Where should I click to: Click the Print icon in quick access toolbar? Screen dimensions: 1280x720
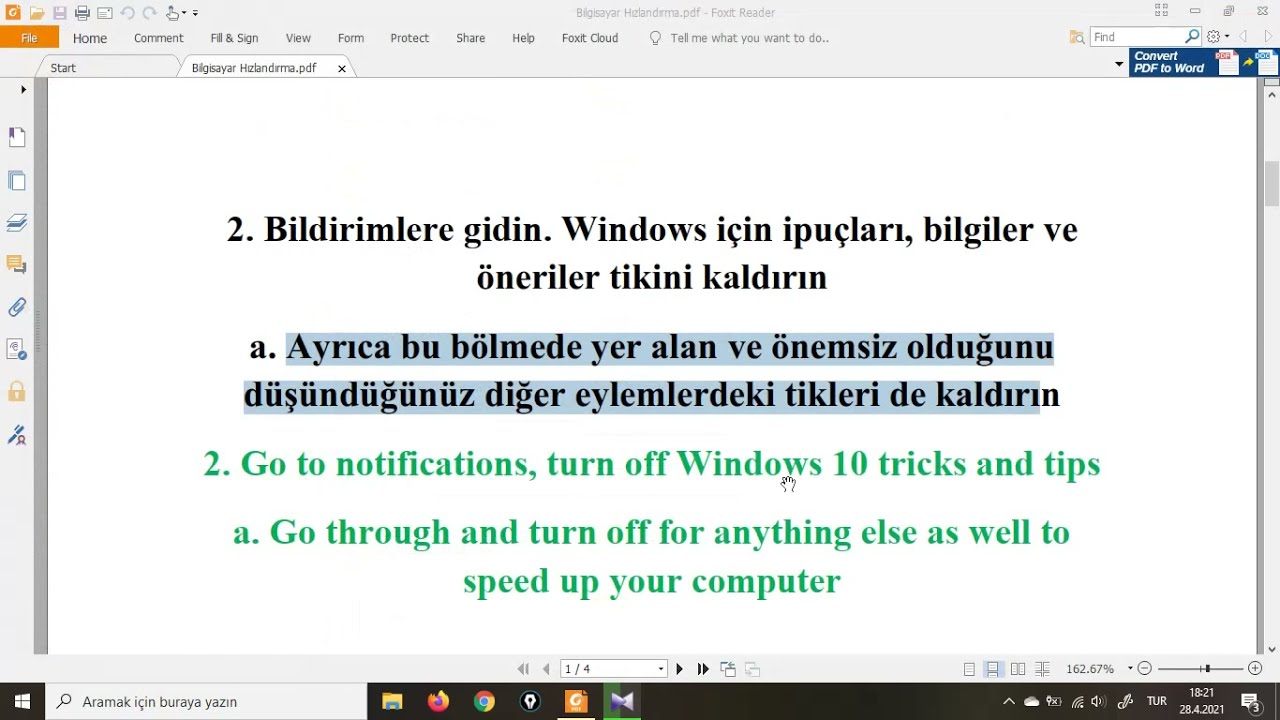[x=82, y=13]
